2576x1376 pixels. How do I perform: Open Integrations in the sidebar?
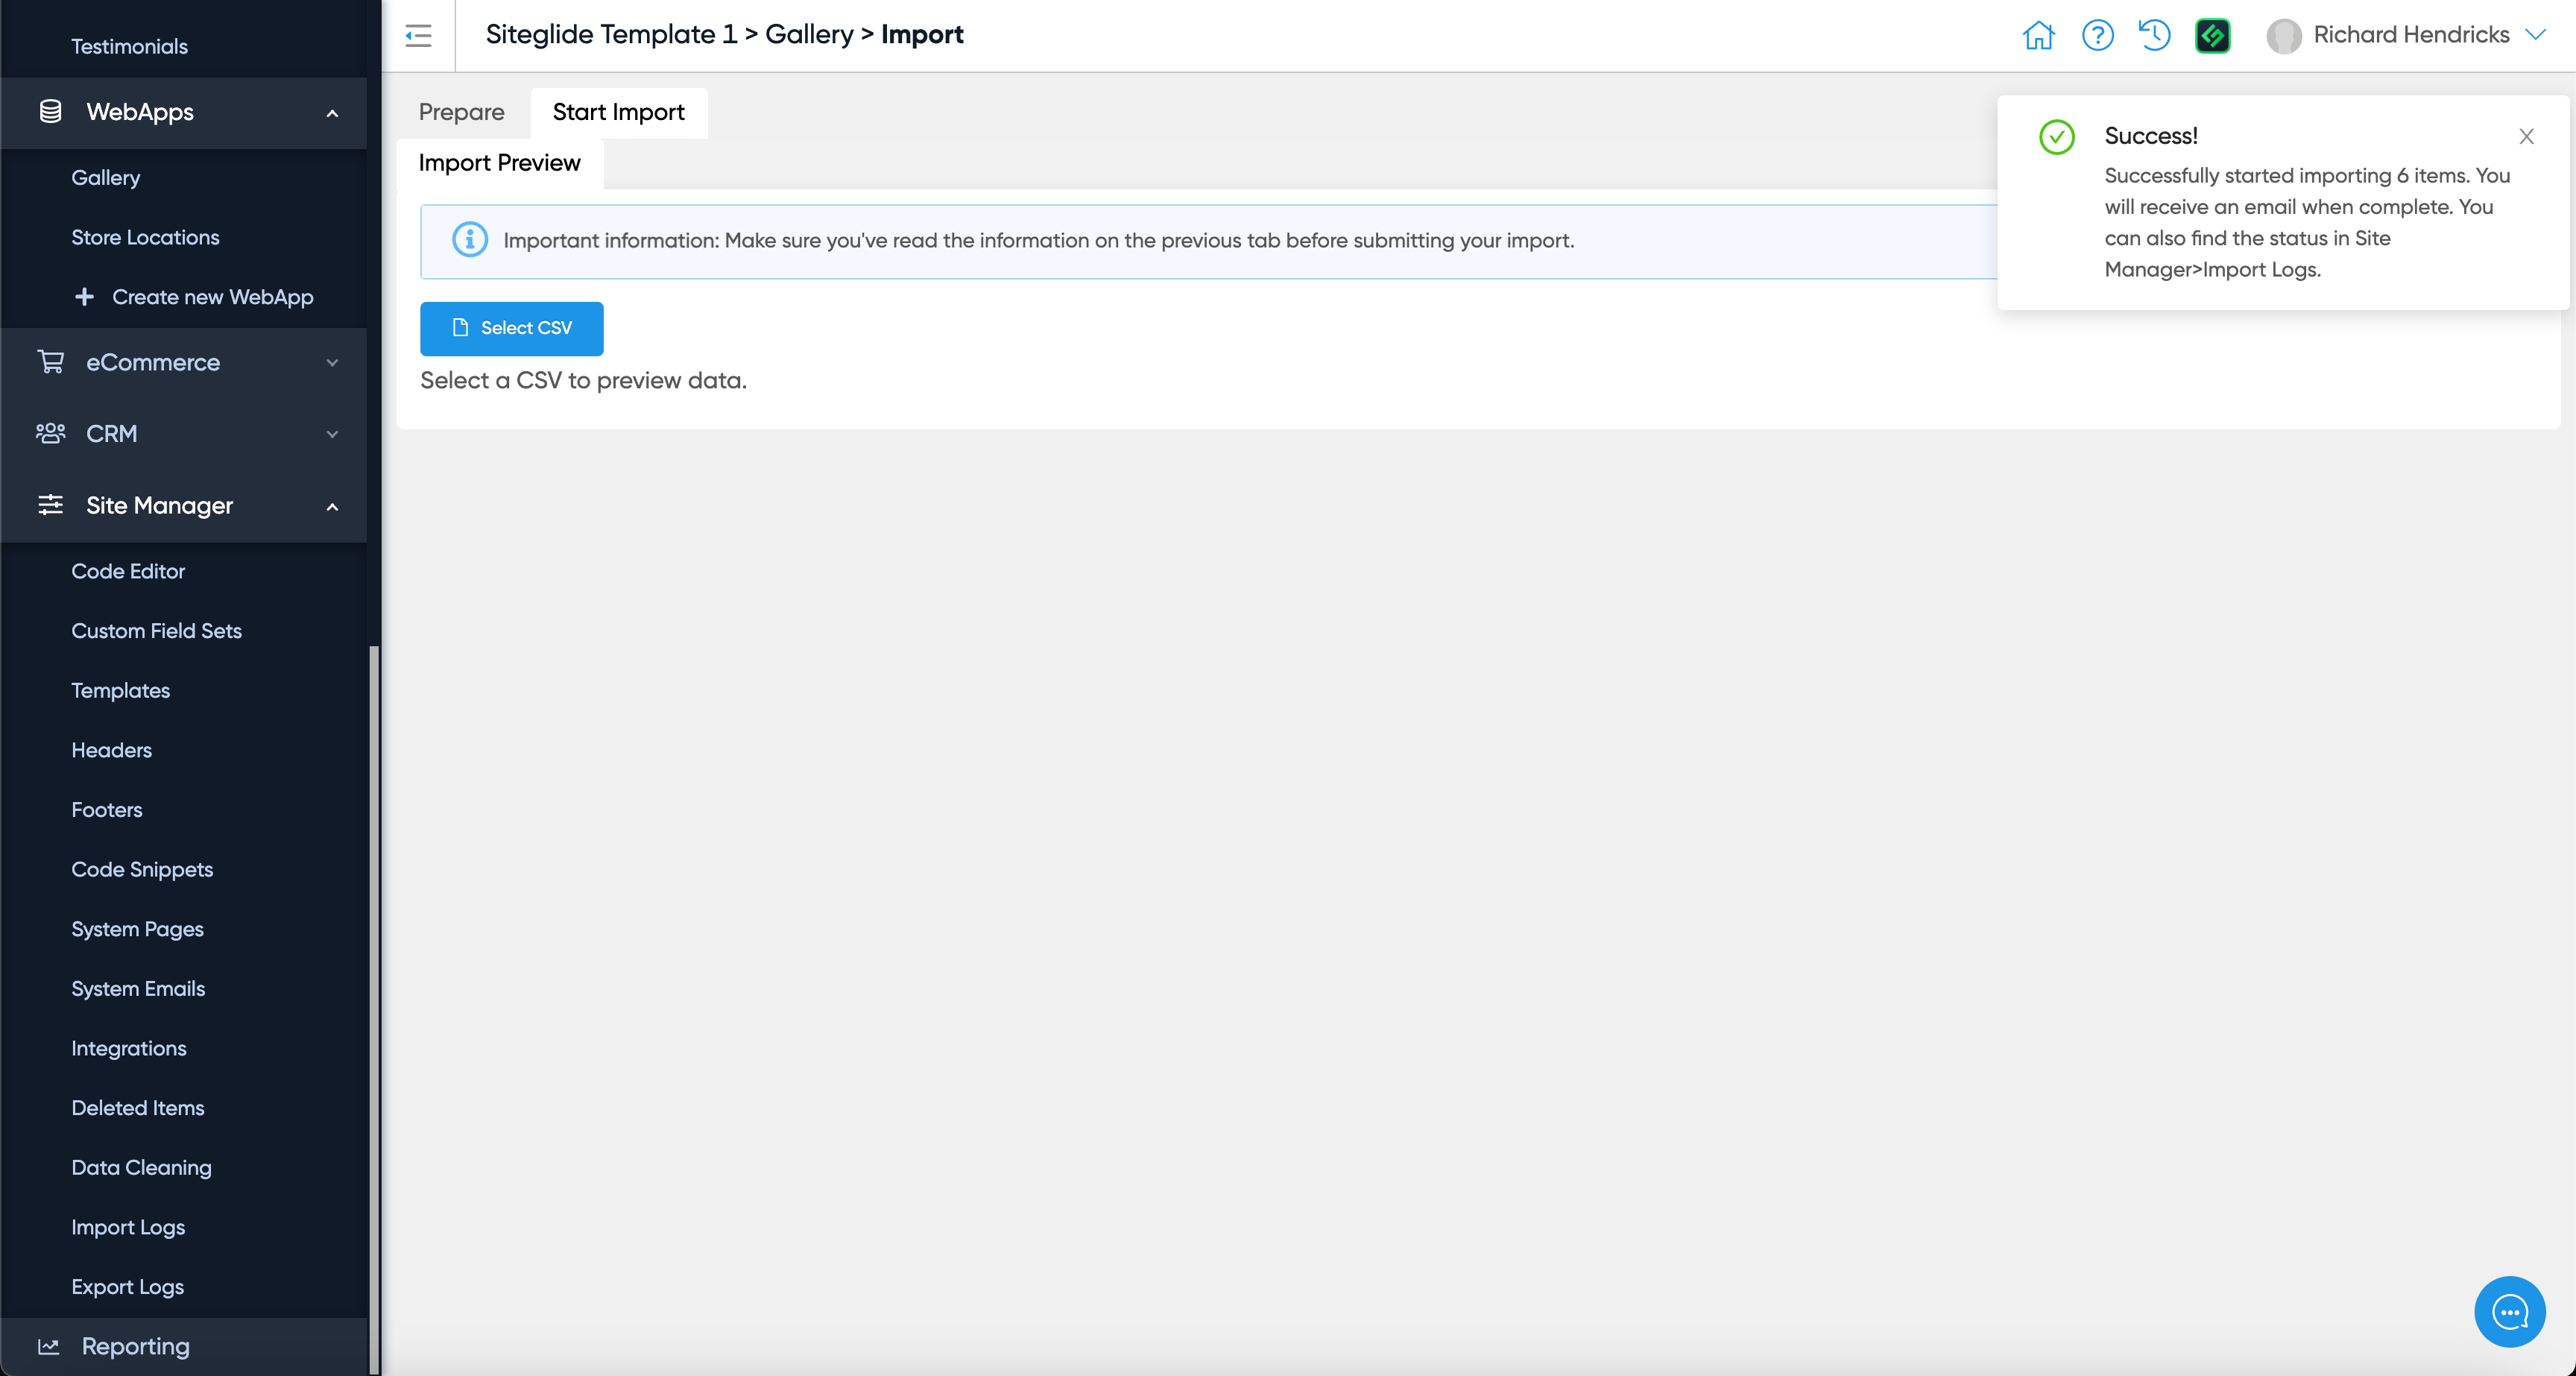coord(129,1048)
